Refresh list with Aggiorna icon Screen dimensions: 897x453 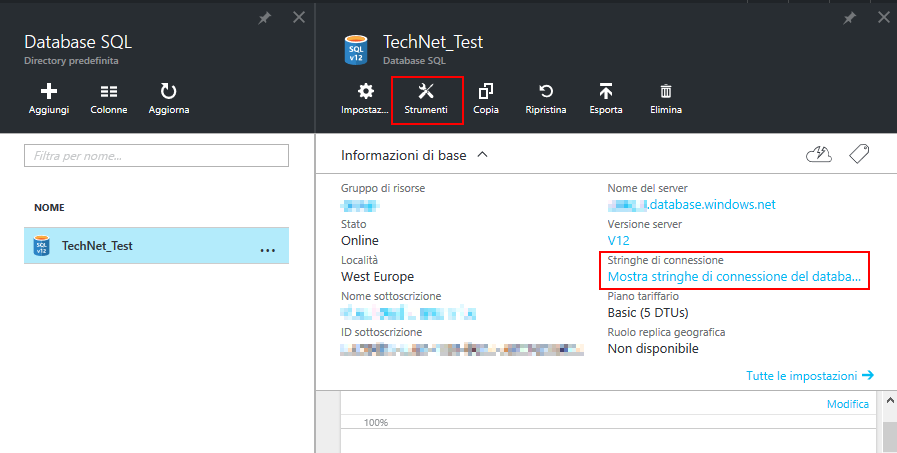[169, 91]
